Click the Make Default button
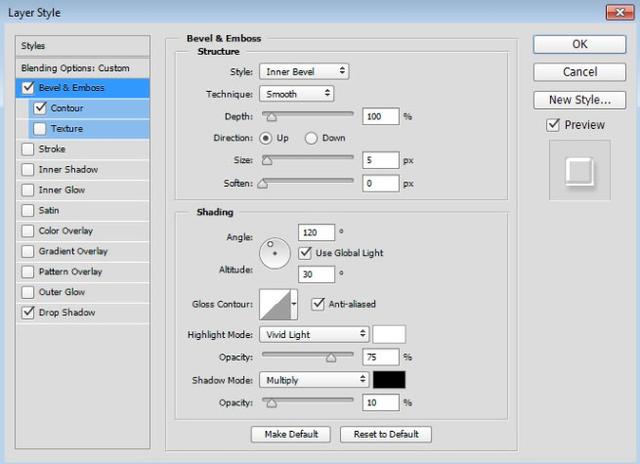The image size is (640, 464). pos(291,434)
